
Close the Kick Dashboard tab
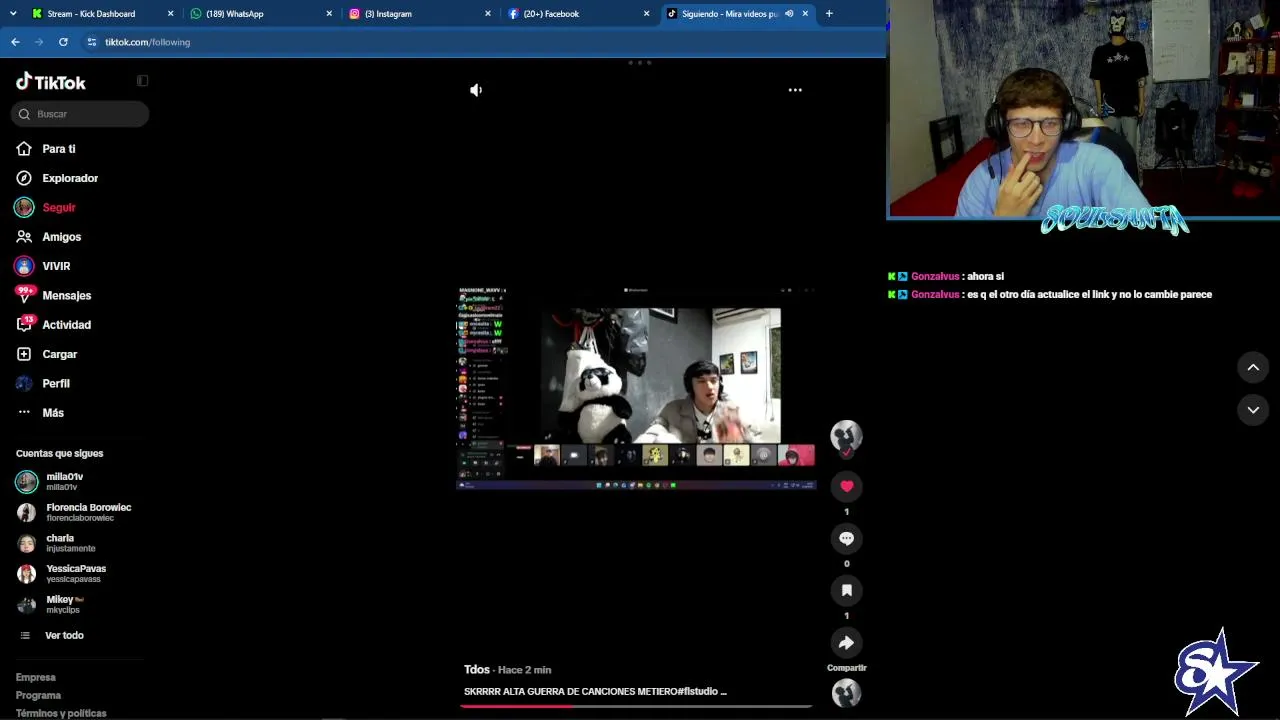click(170, 14)
